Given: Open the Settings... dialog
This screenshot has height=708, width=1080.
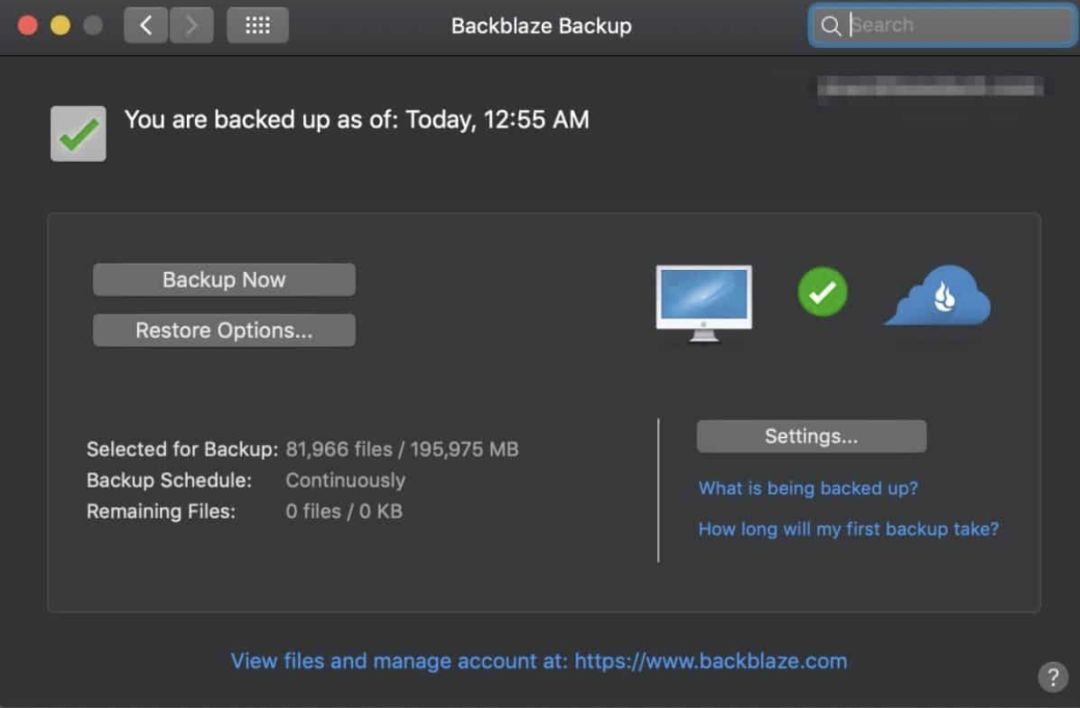Looking at the screenshot, I should 811,436.
